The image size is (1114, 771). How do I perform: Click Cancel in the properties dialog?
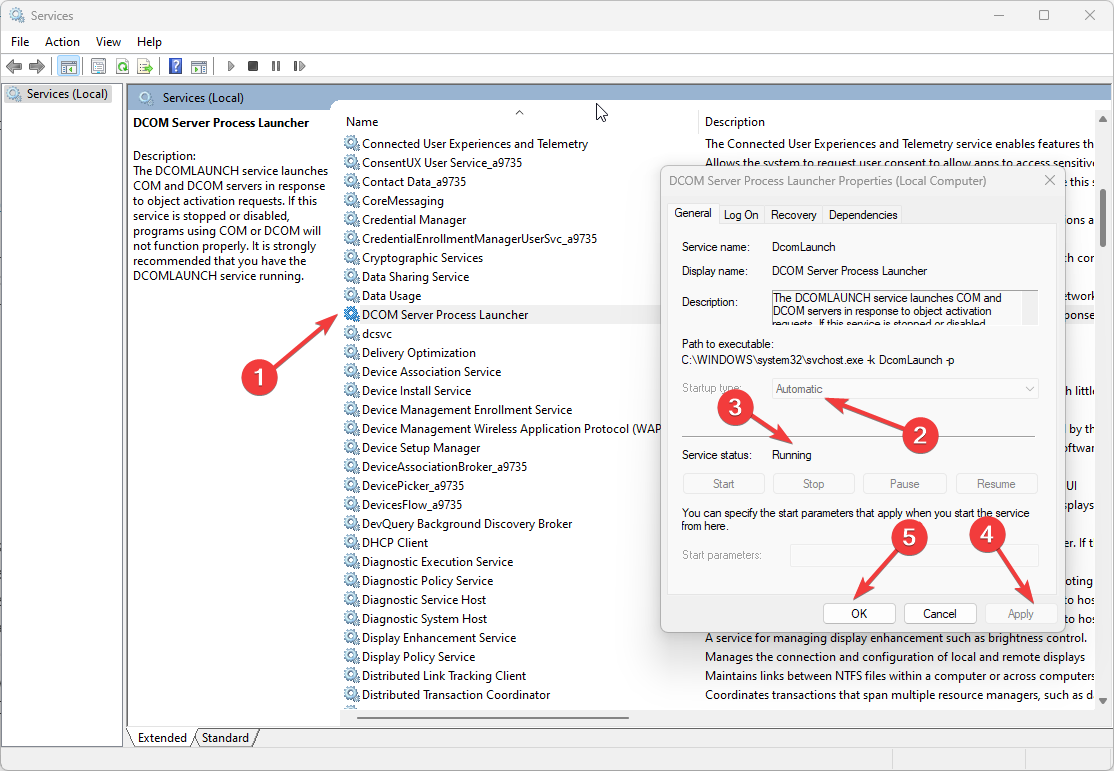(939, 614)
